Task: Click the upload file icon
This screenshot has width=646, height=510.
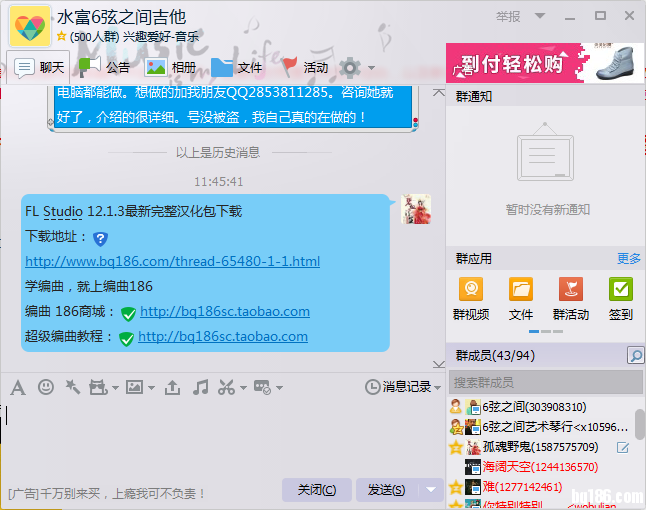Action: [172, 387]
